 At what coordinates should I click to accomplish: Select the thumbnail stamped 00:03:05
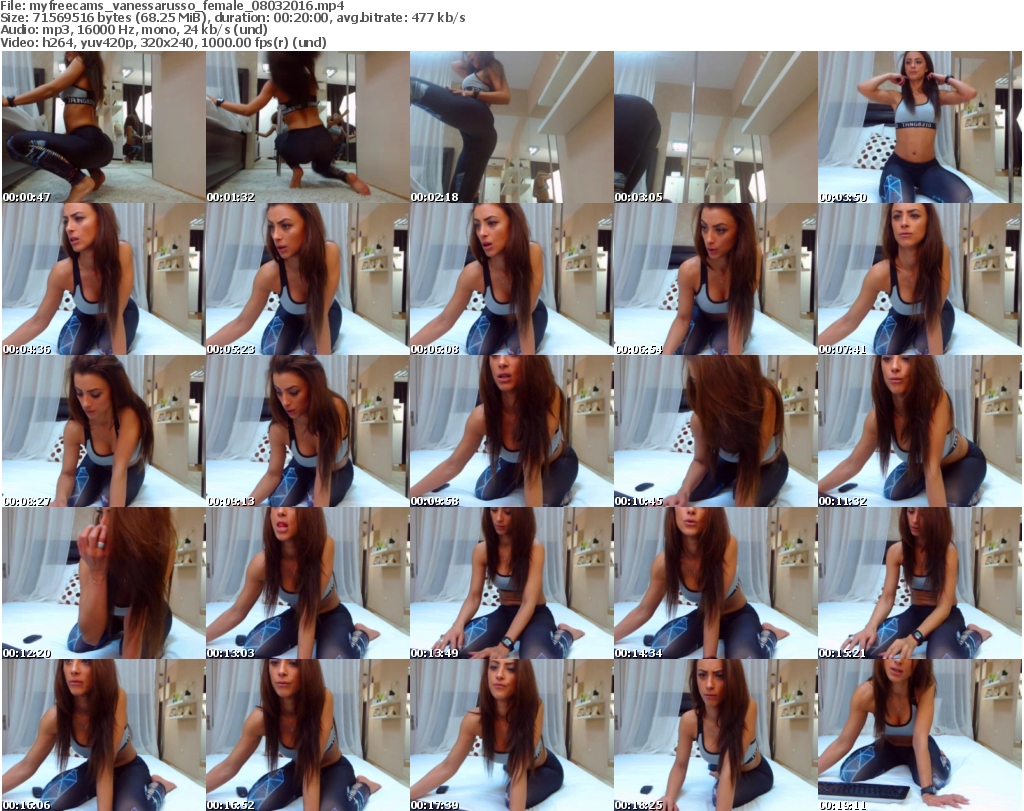coord(715,127)
